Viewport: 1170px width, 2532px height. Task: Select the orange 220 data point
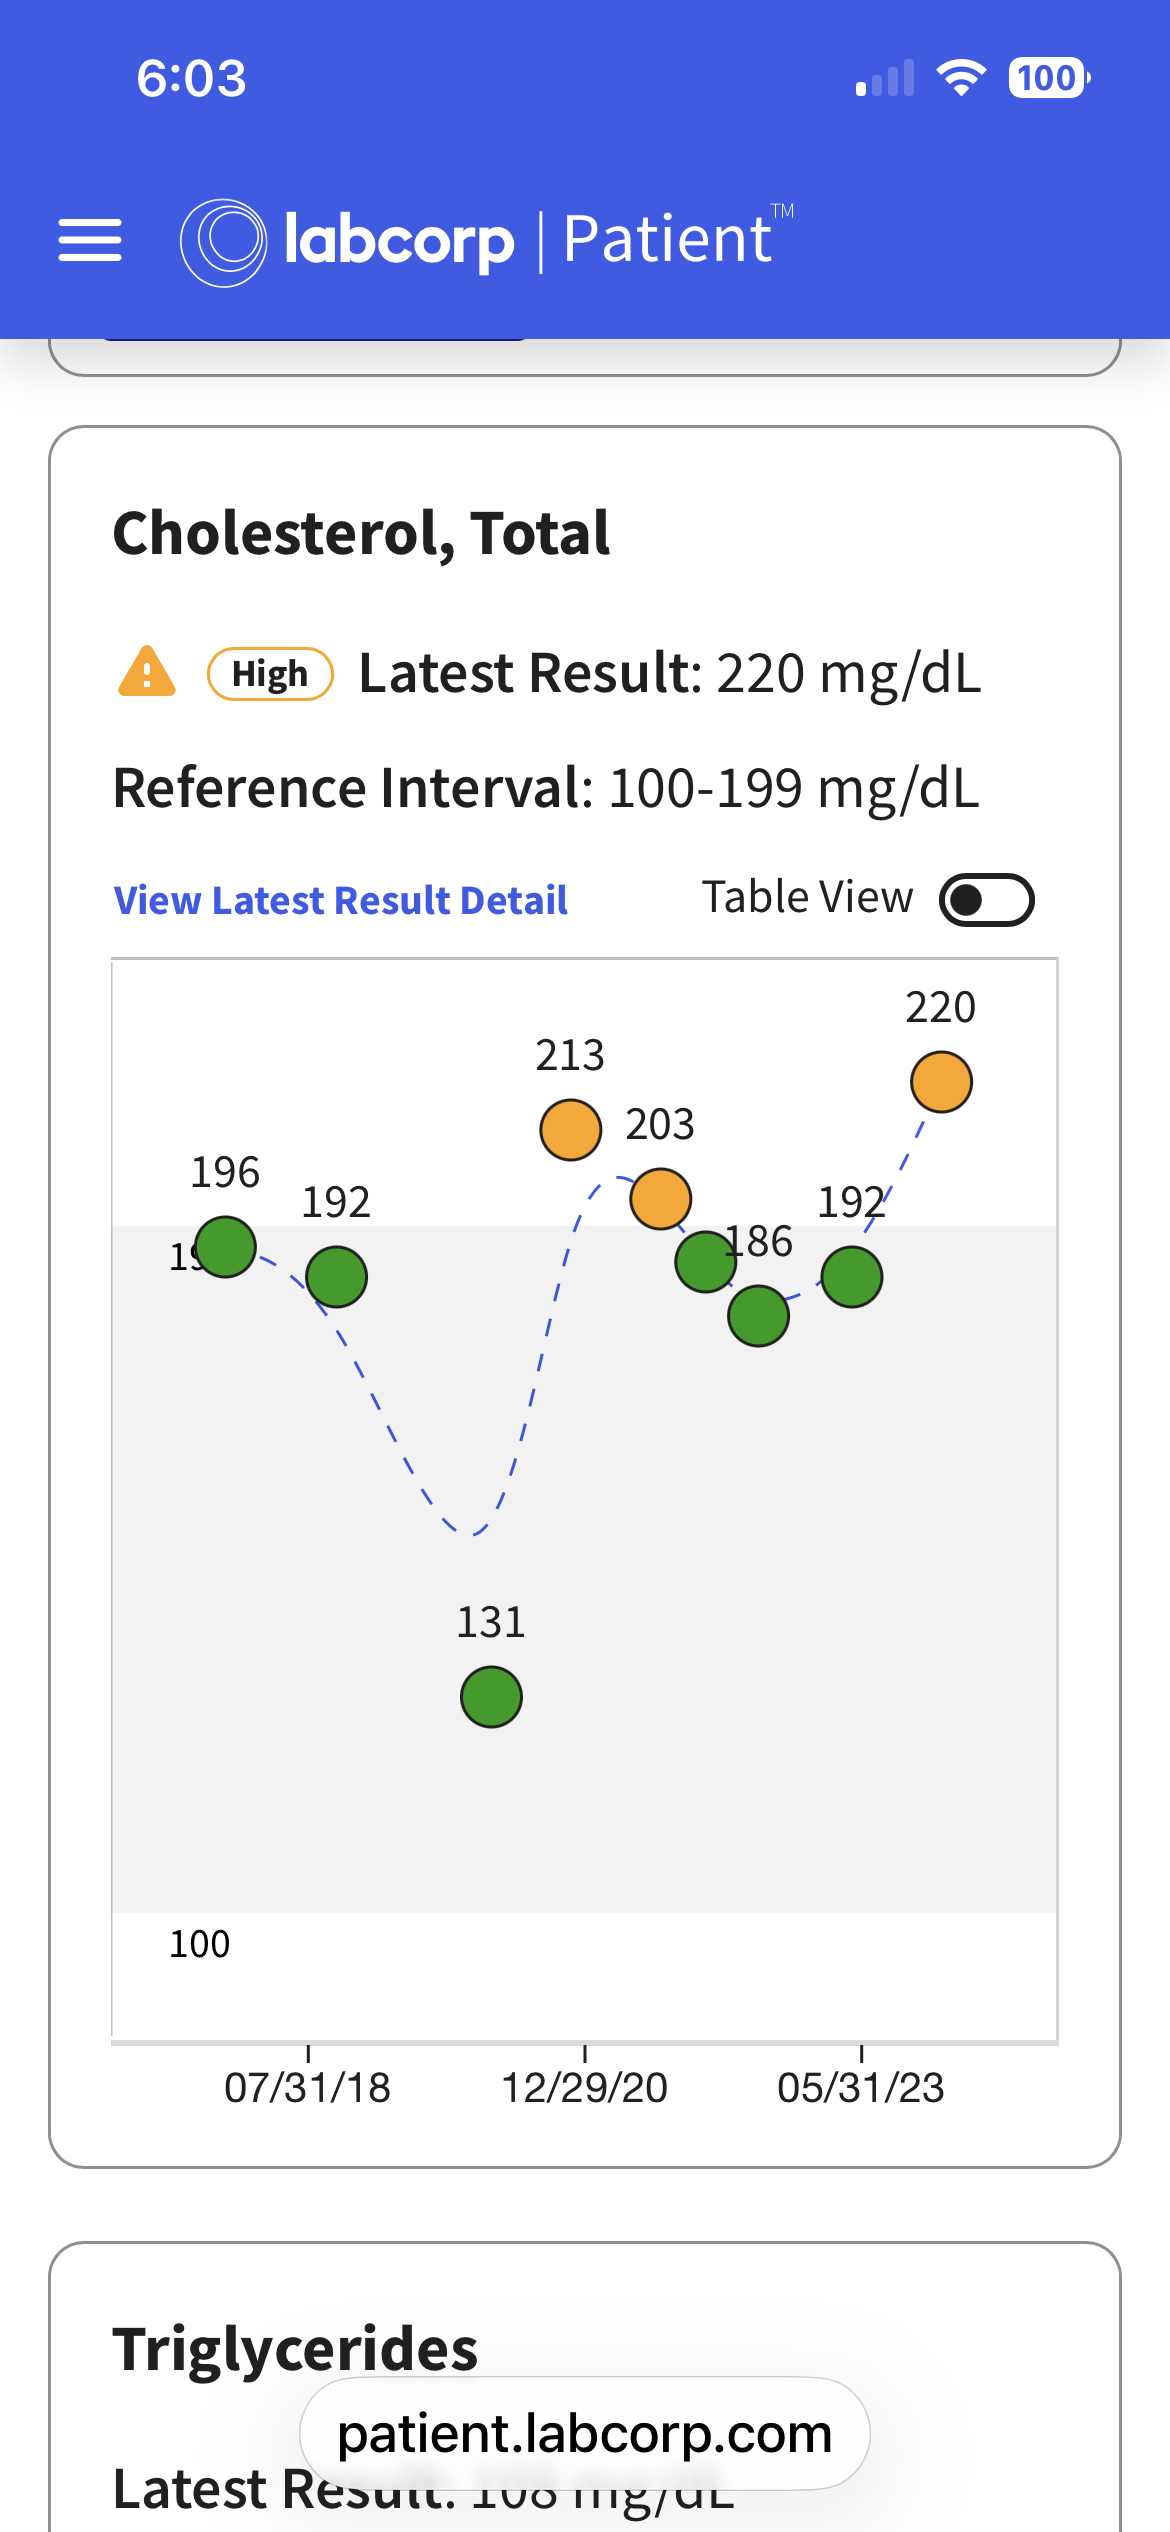941,1082
